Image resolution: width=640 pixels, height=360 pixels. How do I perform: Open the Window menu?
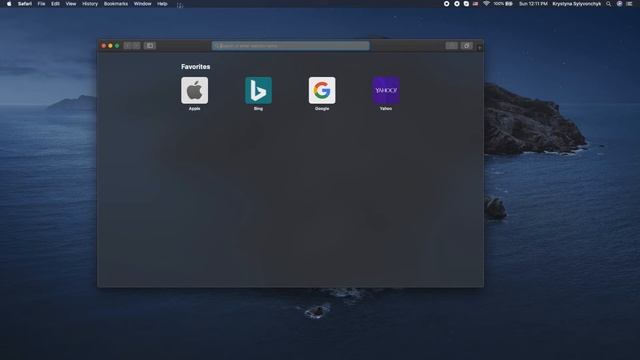[x=142, y=4]
